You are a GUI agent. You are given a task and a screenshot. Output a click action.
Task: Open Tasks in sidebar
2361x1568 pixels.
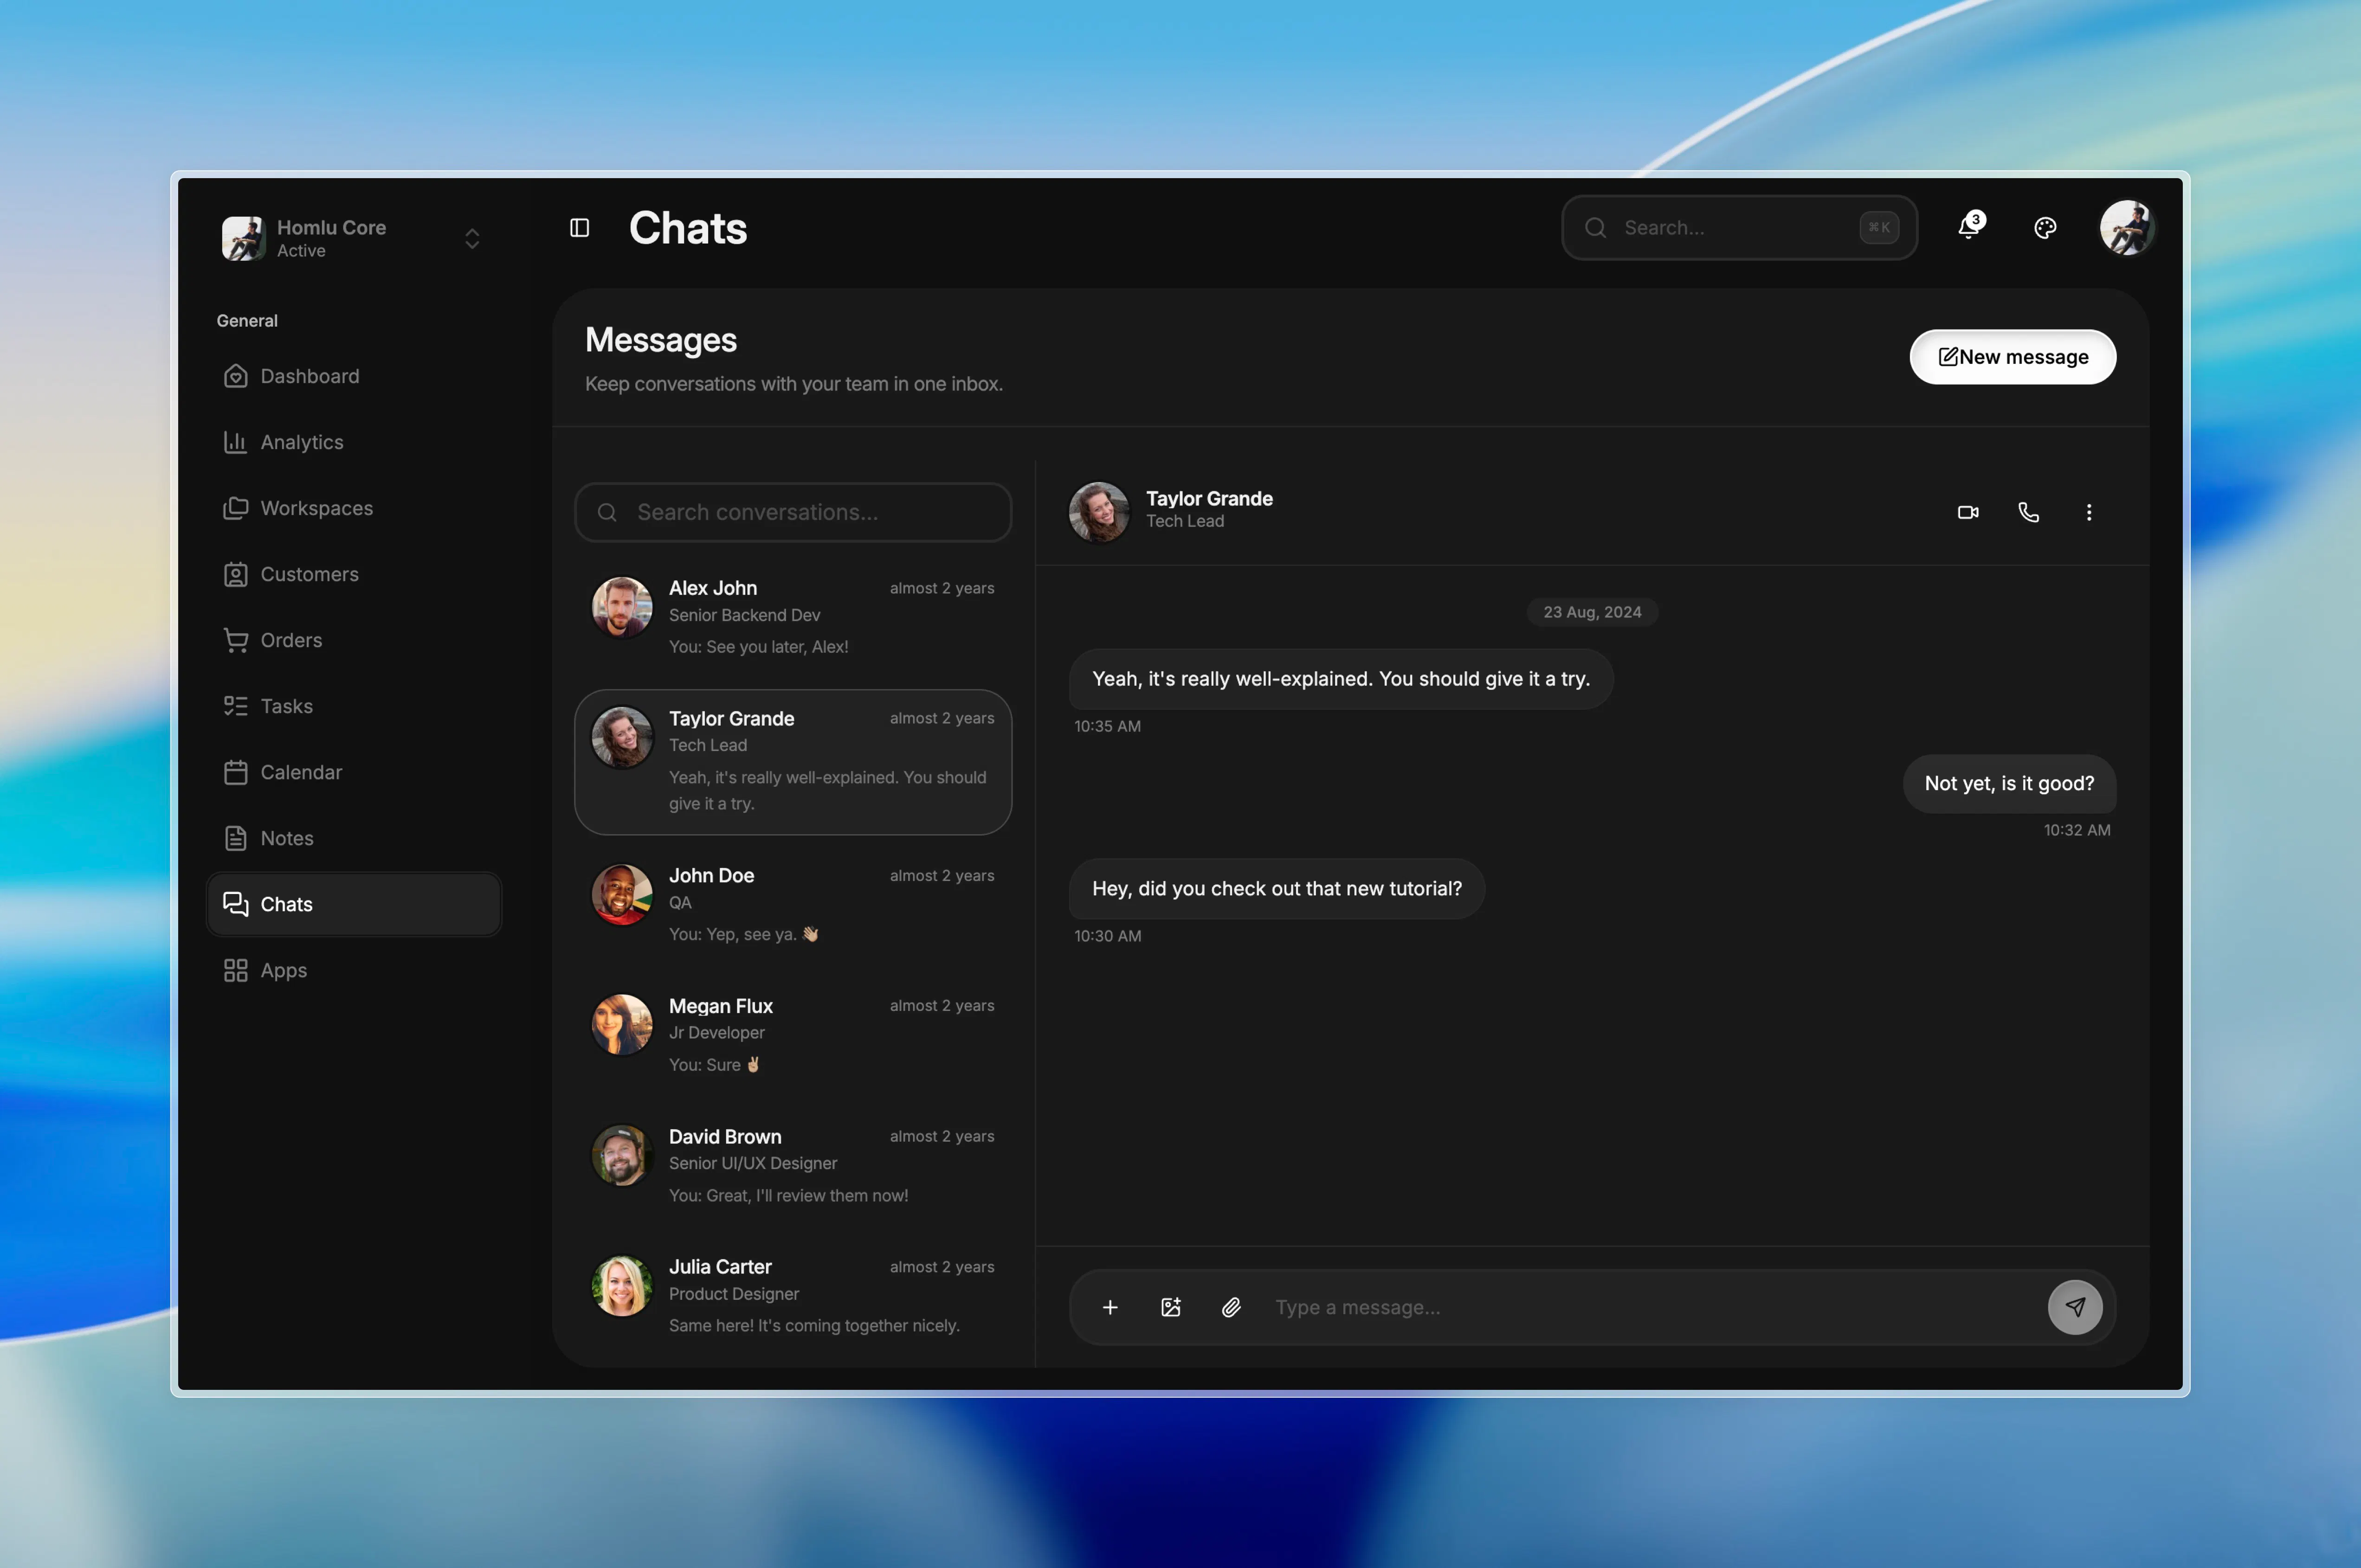pos(354,706)
